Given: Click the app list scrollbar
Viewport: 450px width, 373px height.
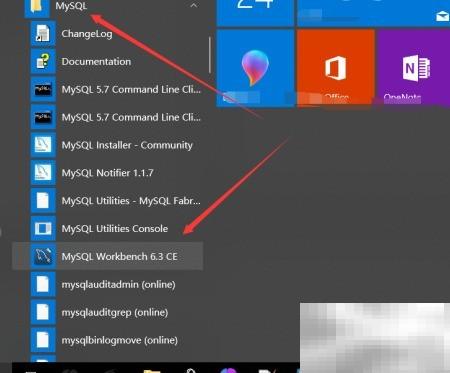Looking at the screenshot, I should coord(210,55).
